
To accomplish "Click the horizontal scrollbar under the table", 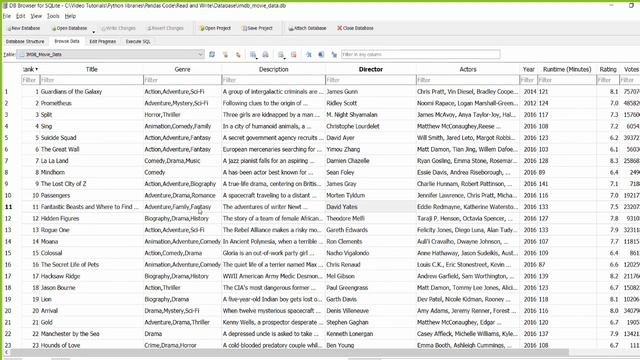I will (290, 352).
